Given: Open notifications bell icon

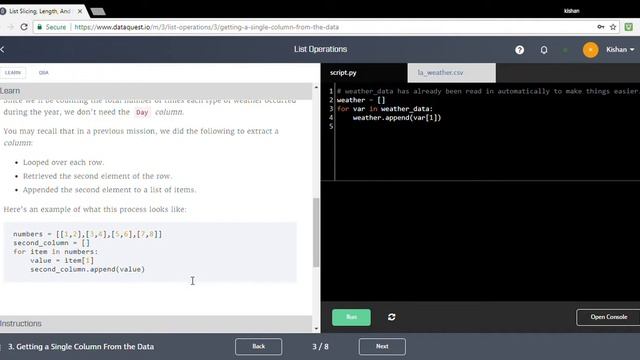Looking at the screenshot, I should point(544,50).
